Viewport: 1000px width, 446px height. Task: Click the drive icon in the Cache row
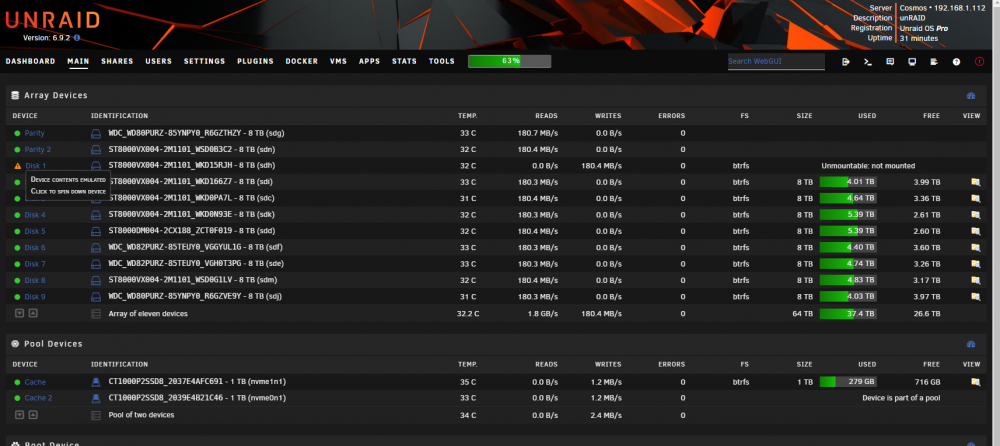pos(96,382)
